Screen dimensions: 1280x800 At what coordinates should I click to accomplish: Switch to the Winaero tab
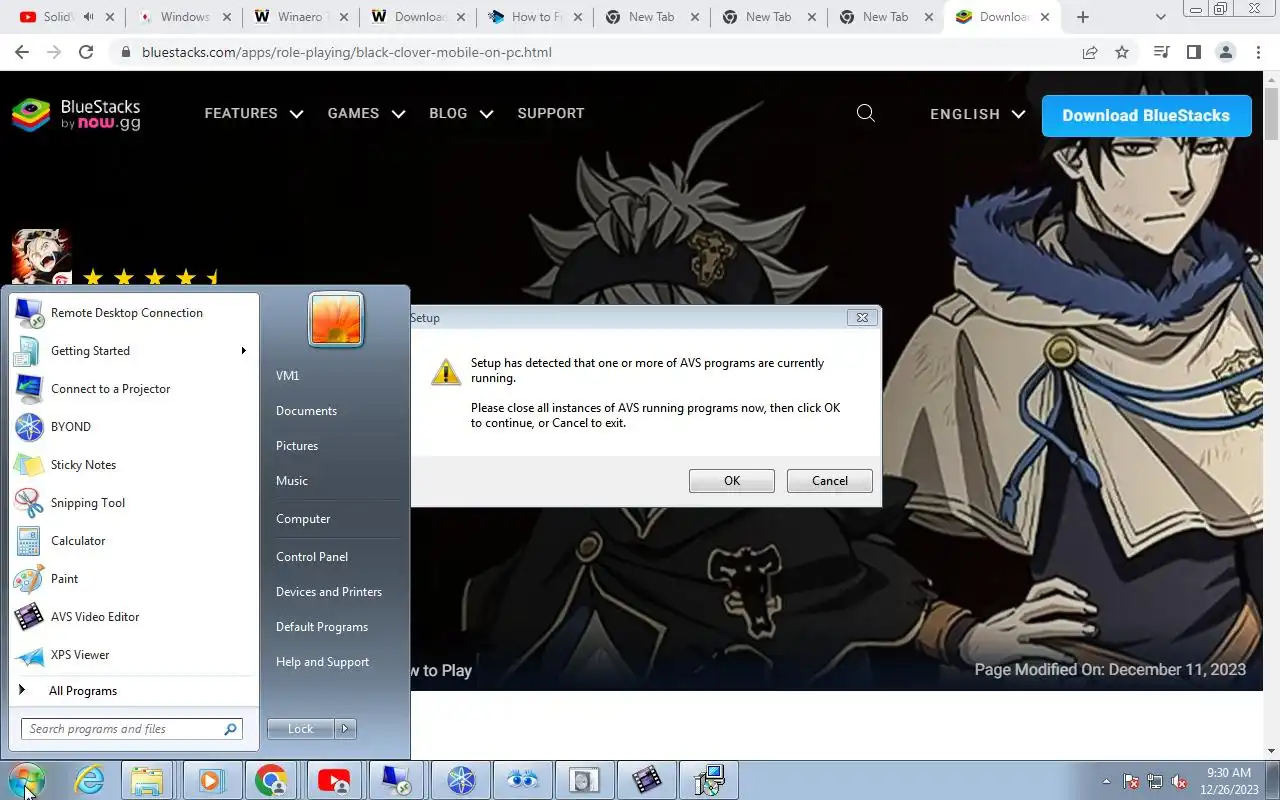(300, 17)
